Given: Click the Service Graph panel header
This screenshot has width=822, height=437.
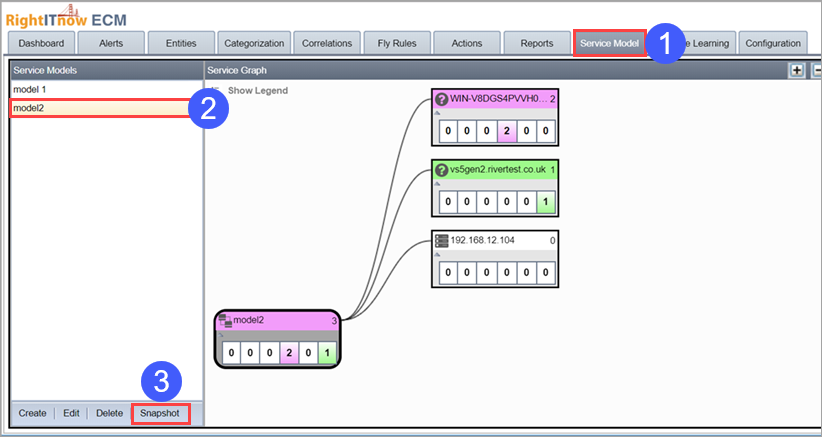Looking at the screenshot, I should point(512,70).
